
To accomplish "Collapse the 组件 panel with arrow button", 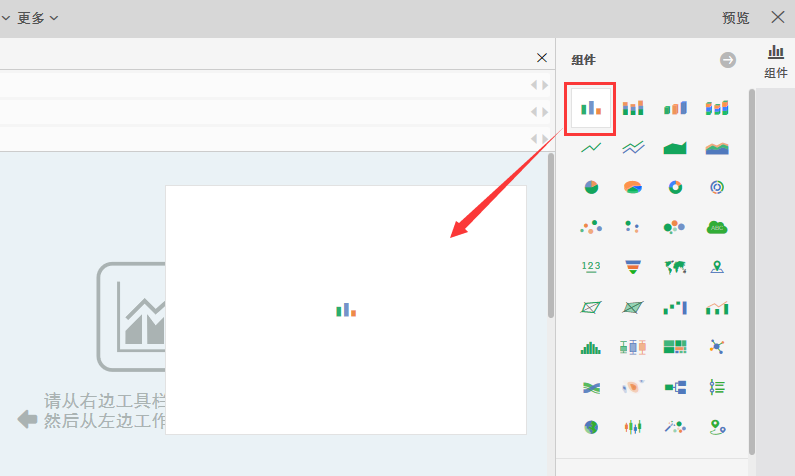I will click(728, 60).
